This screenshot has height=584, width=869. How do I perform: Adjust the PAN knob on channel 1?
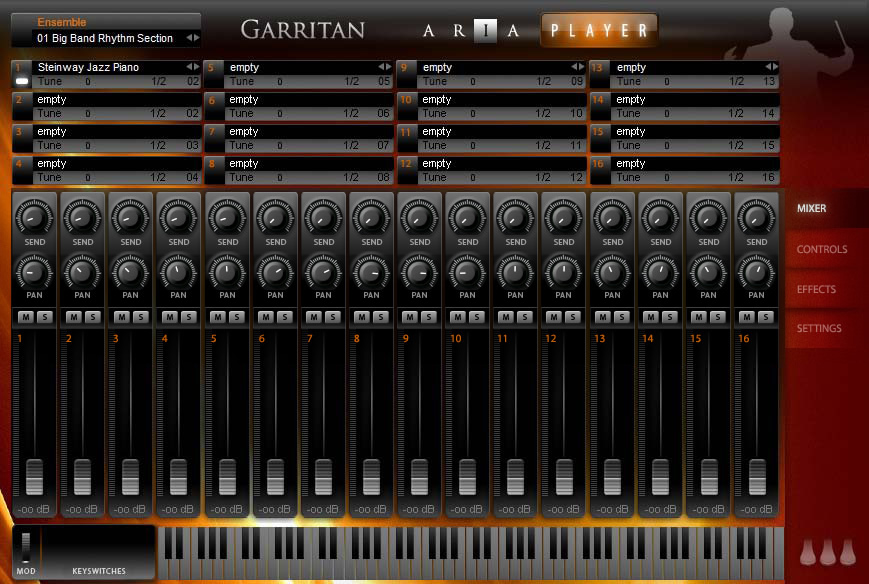coord(34,271)
